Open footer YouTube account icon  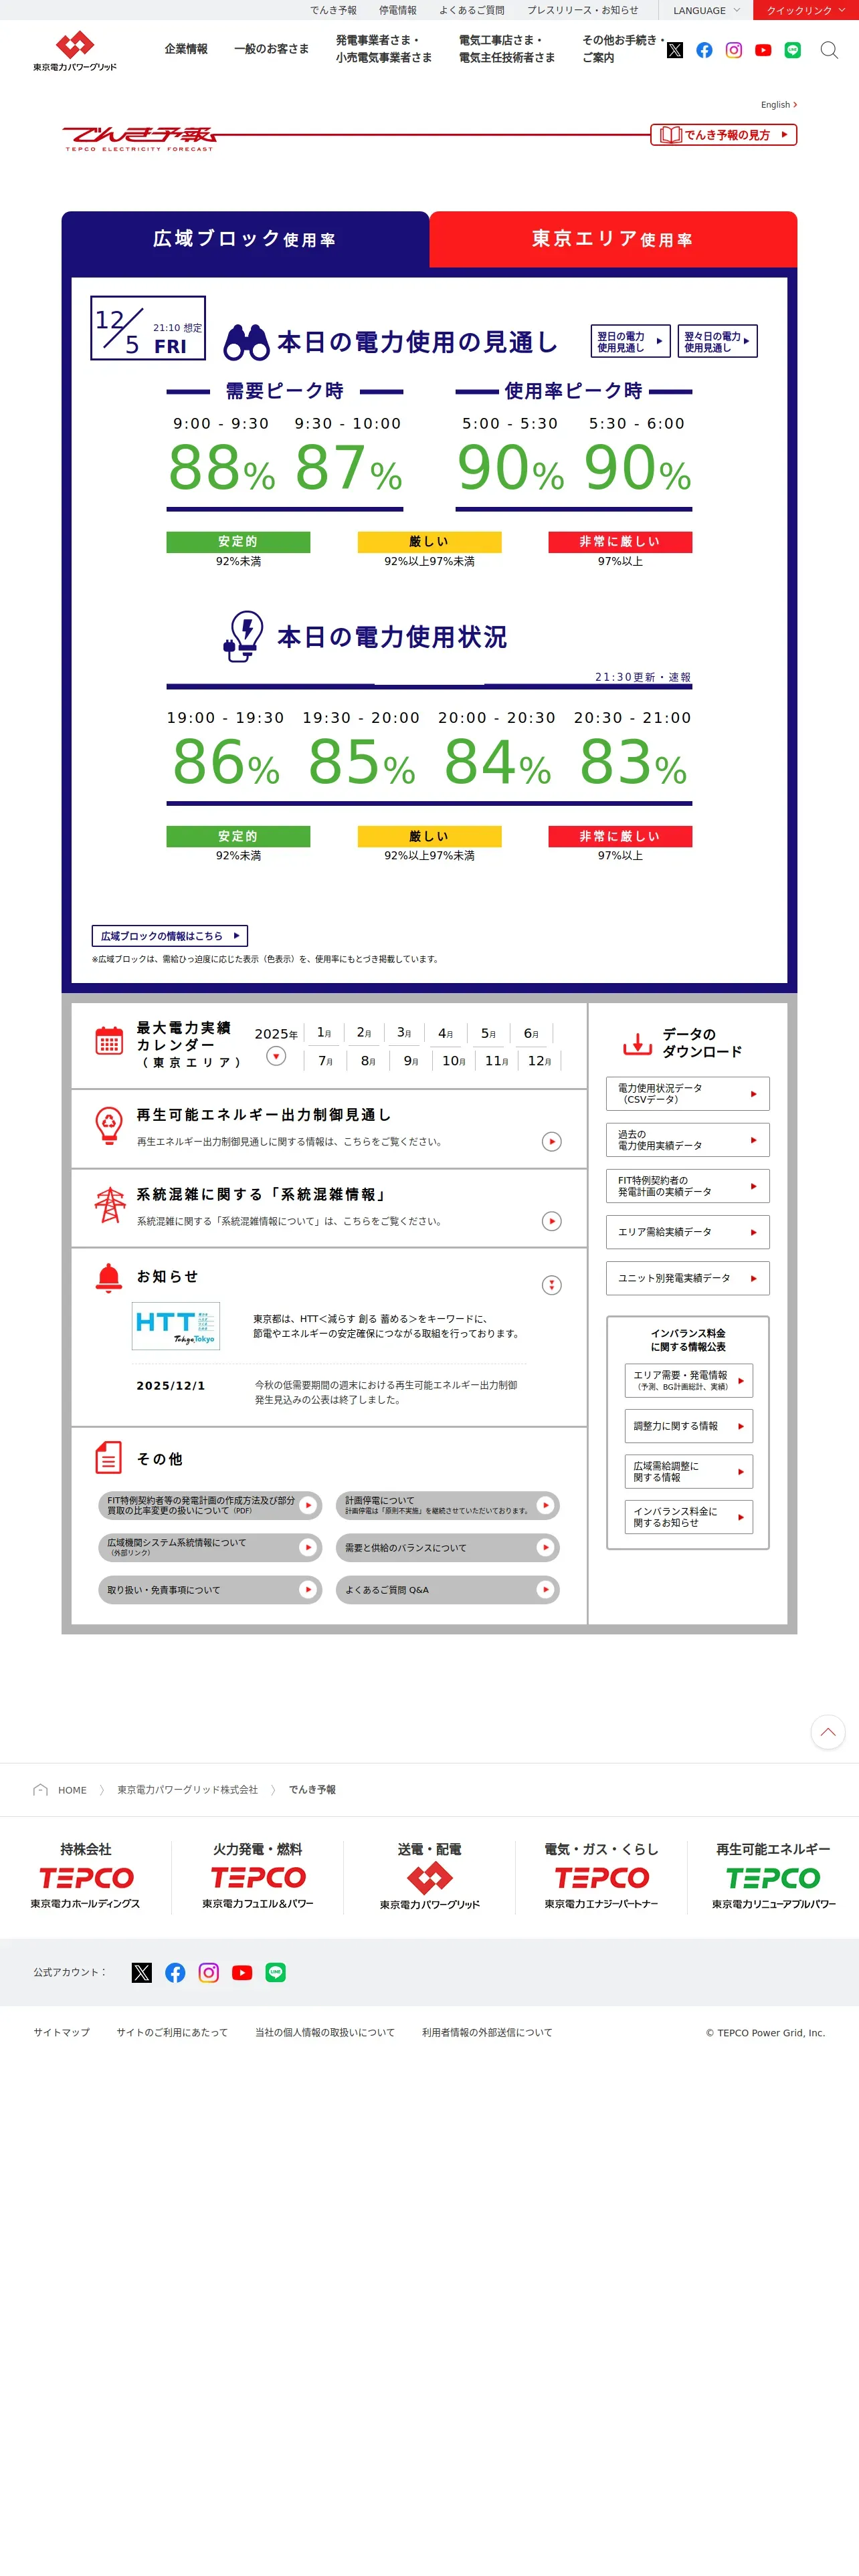click(x=242, y=1972)
